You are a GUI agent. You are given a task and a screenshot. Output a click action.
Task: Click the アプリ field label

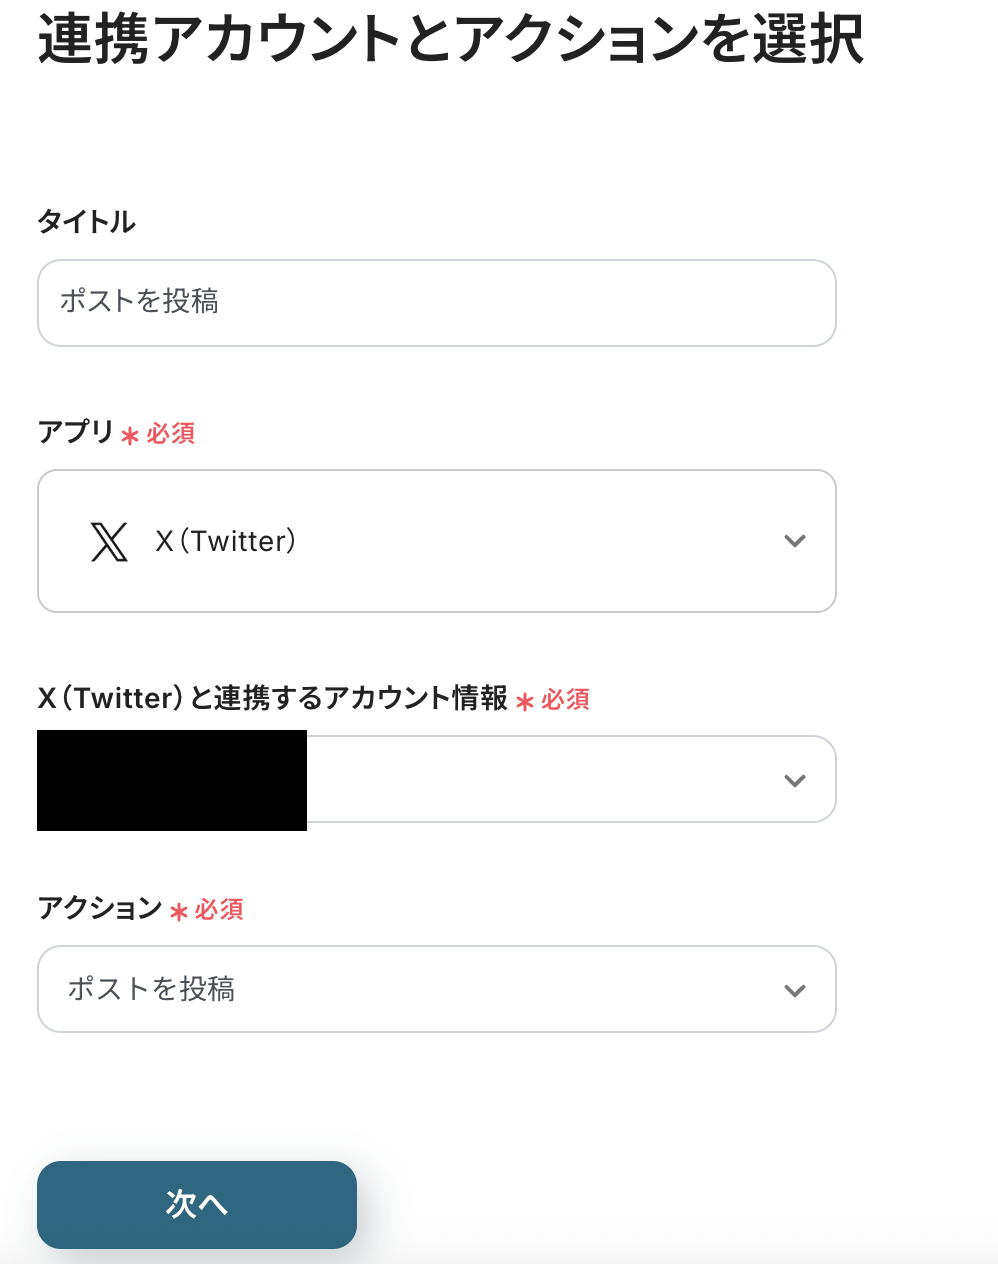[x=76, y=432]
